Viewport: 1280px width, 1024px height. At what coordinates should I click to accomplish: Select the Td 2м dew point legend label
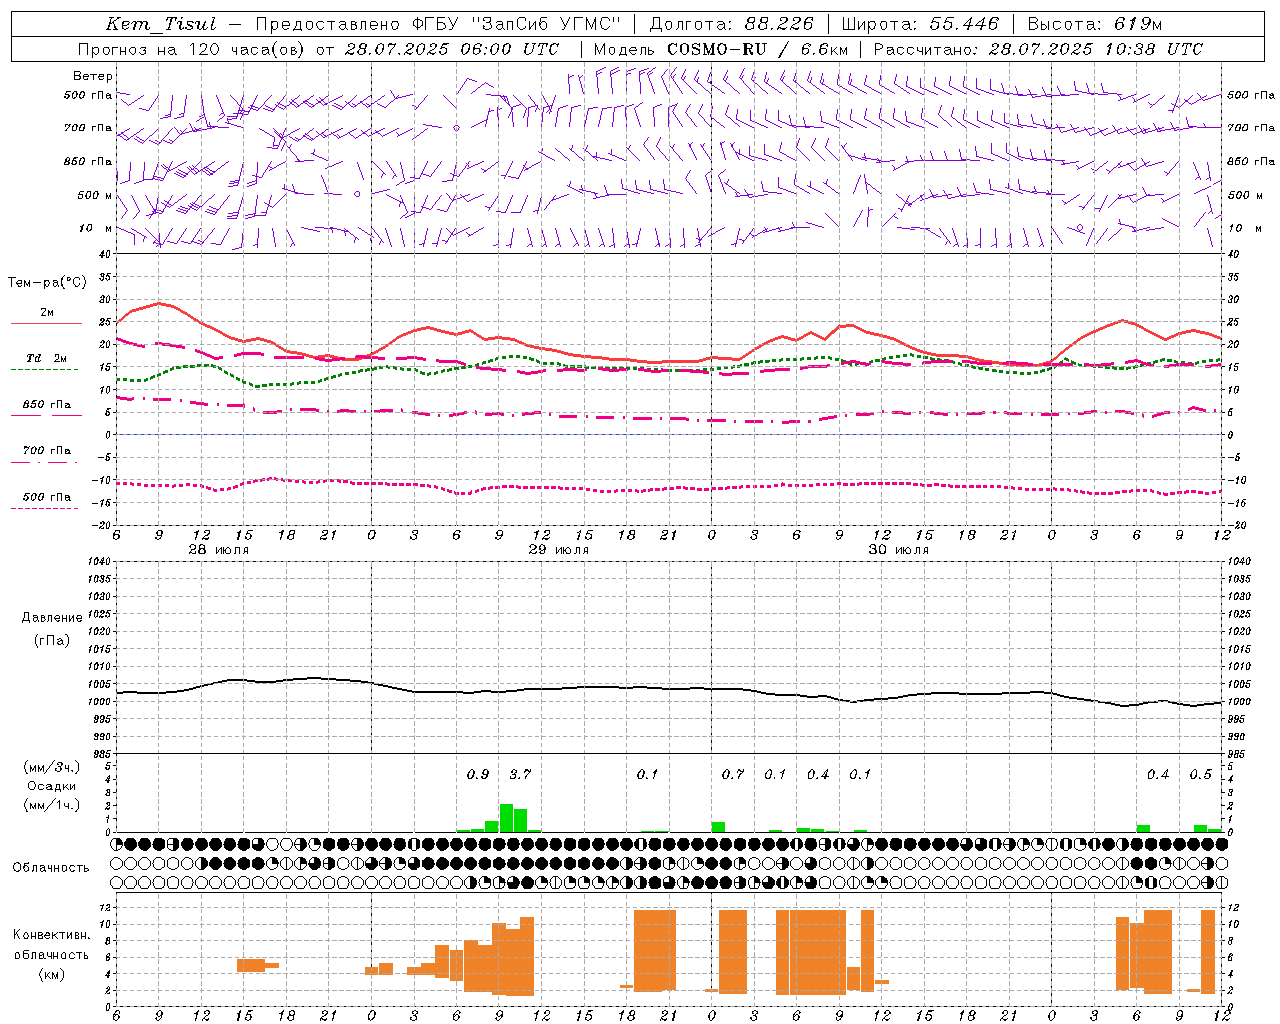[47, 358]
